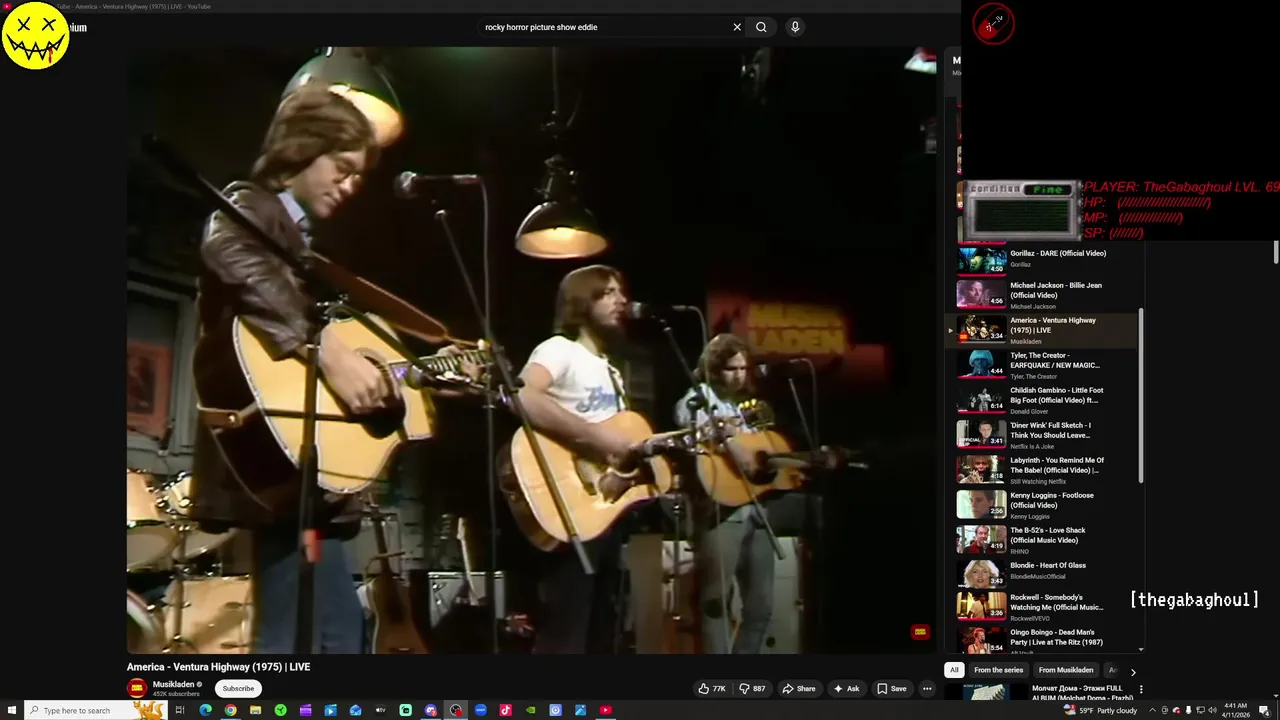Open the YouTube app icon on the taskbar
This screenshot has height=720, width=1280.
[605, 710]
